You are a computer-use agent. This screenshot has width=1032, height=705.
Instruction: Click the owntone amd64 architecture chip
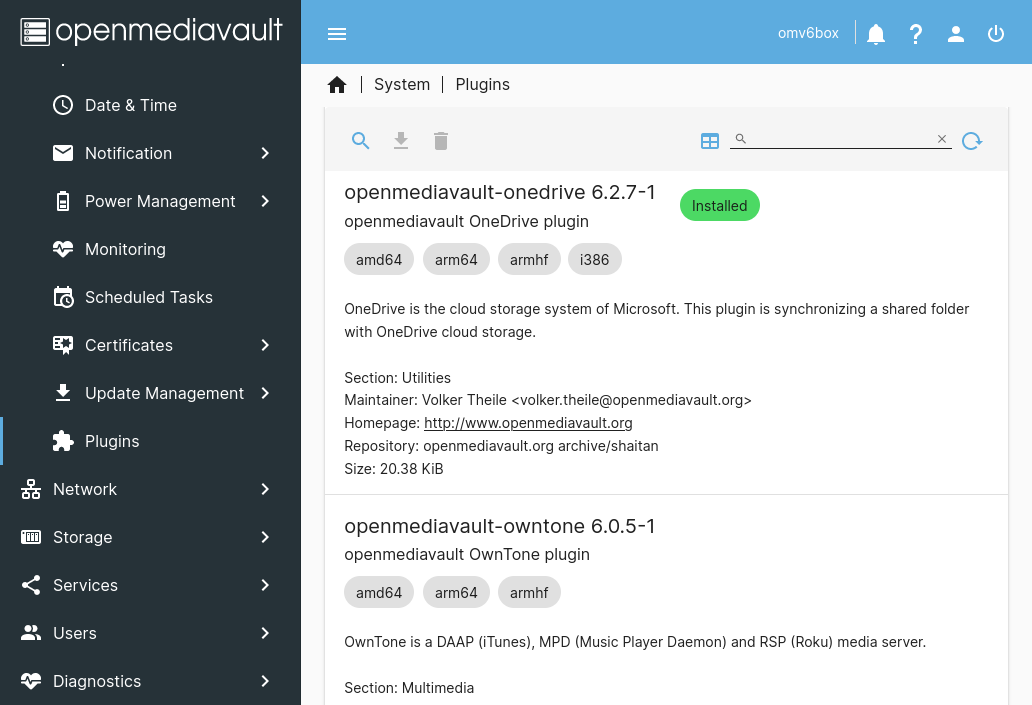(x=378, y=592)
